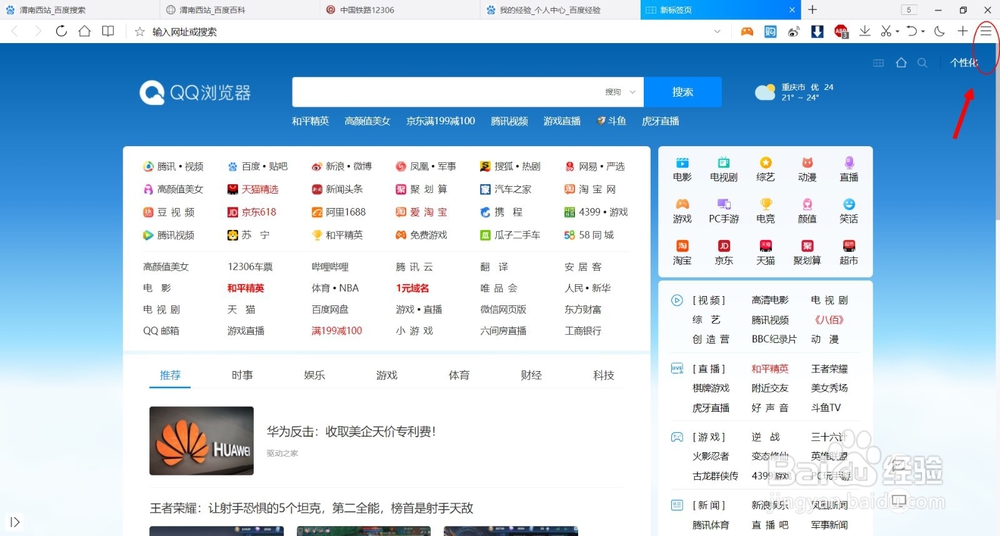
Task: Switch to the 中国铁路12306 tab
Action: pyautogui.click(x=400, y=10)
